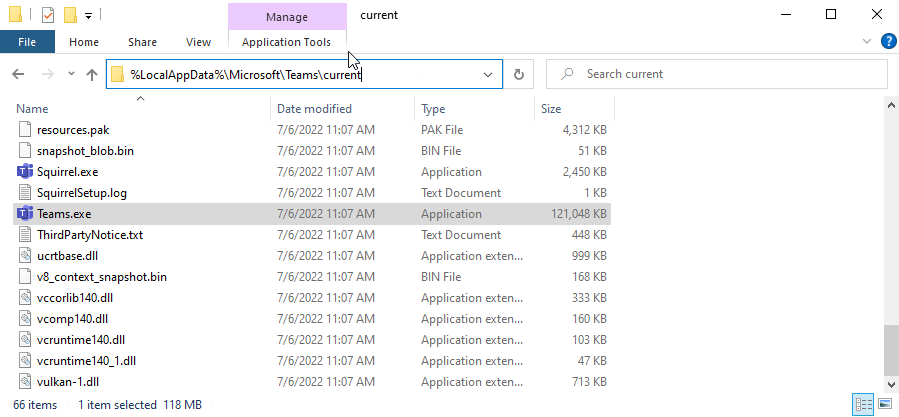Sort files by the Name column
Viewport: 899px width, 417px height.
[140, 108]
